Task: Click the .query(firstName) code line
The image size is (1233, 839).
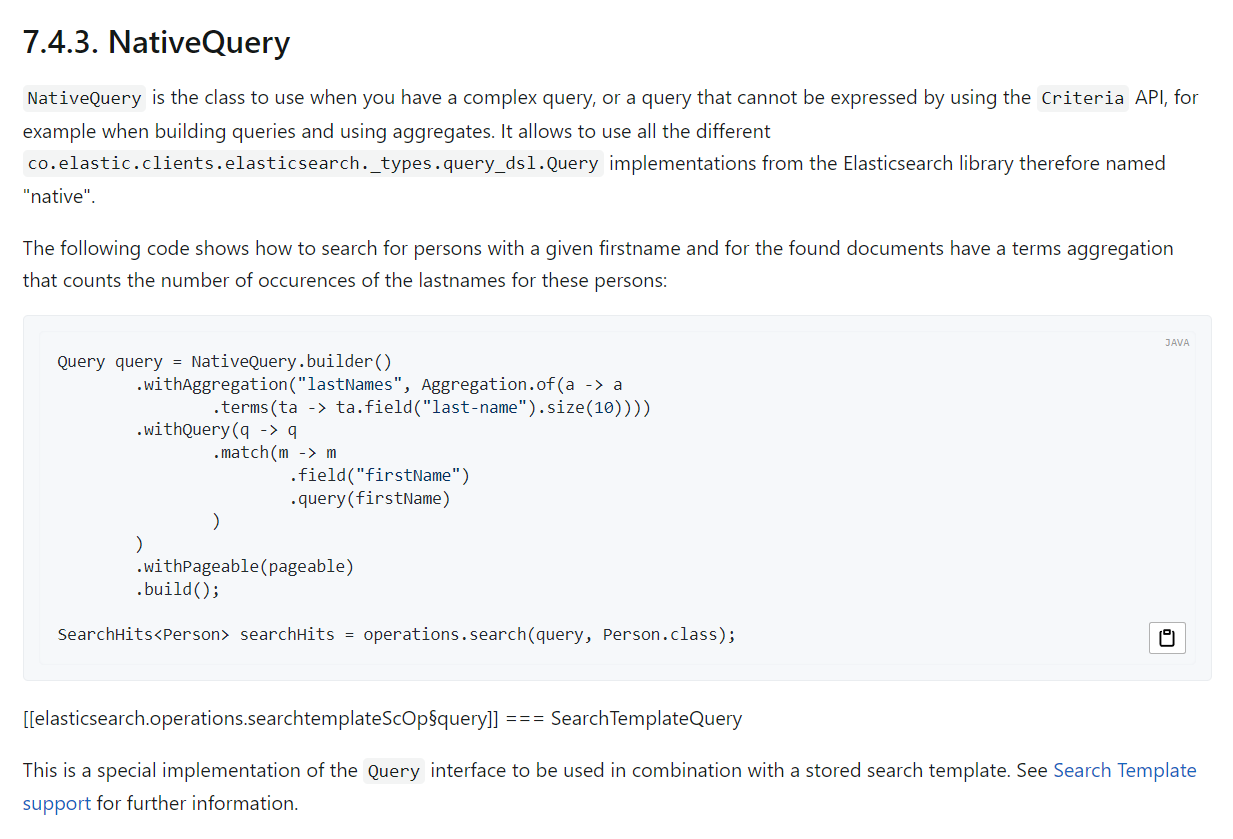Action: coord(369,498)
